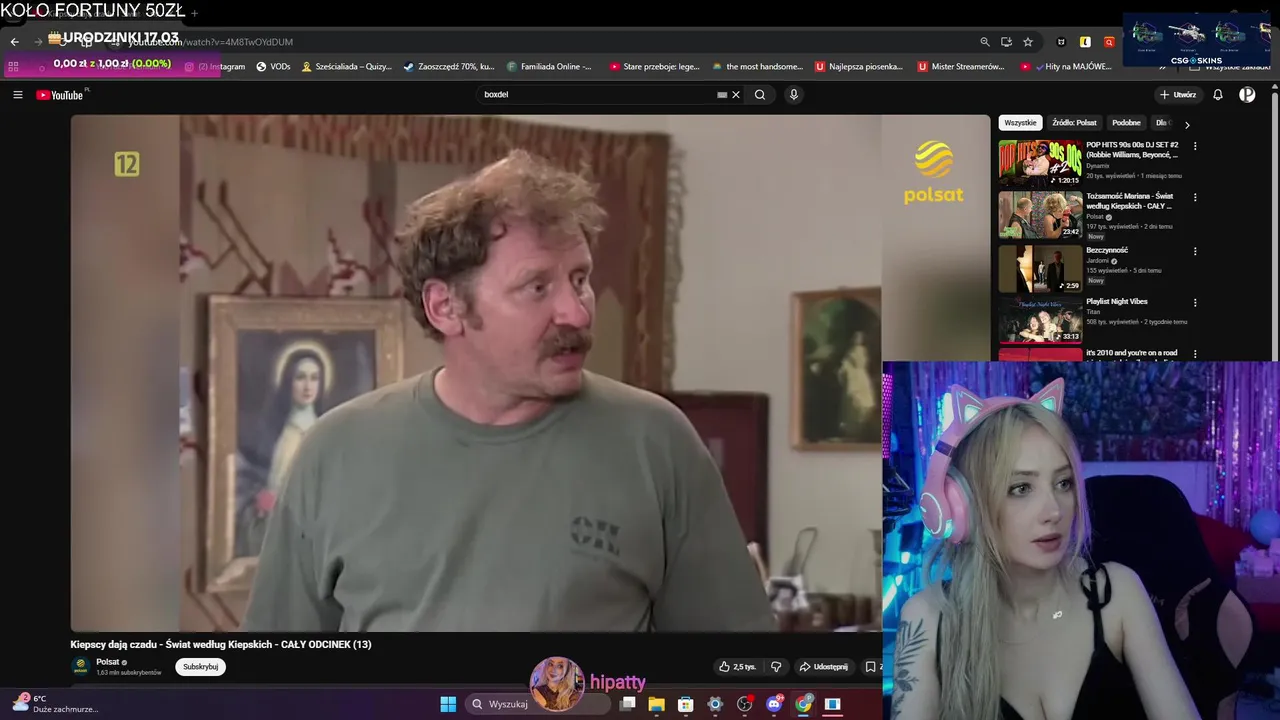
Task: Play the POP HITS 90s 00s DJ SET thumbnail
Action: click(x=1040, y=161)
